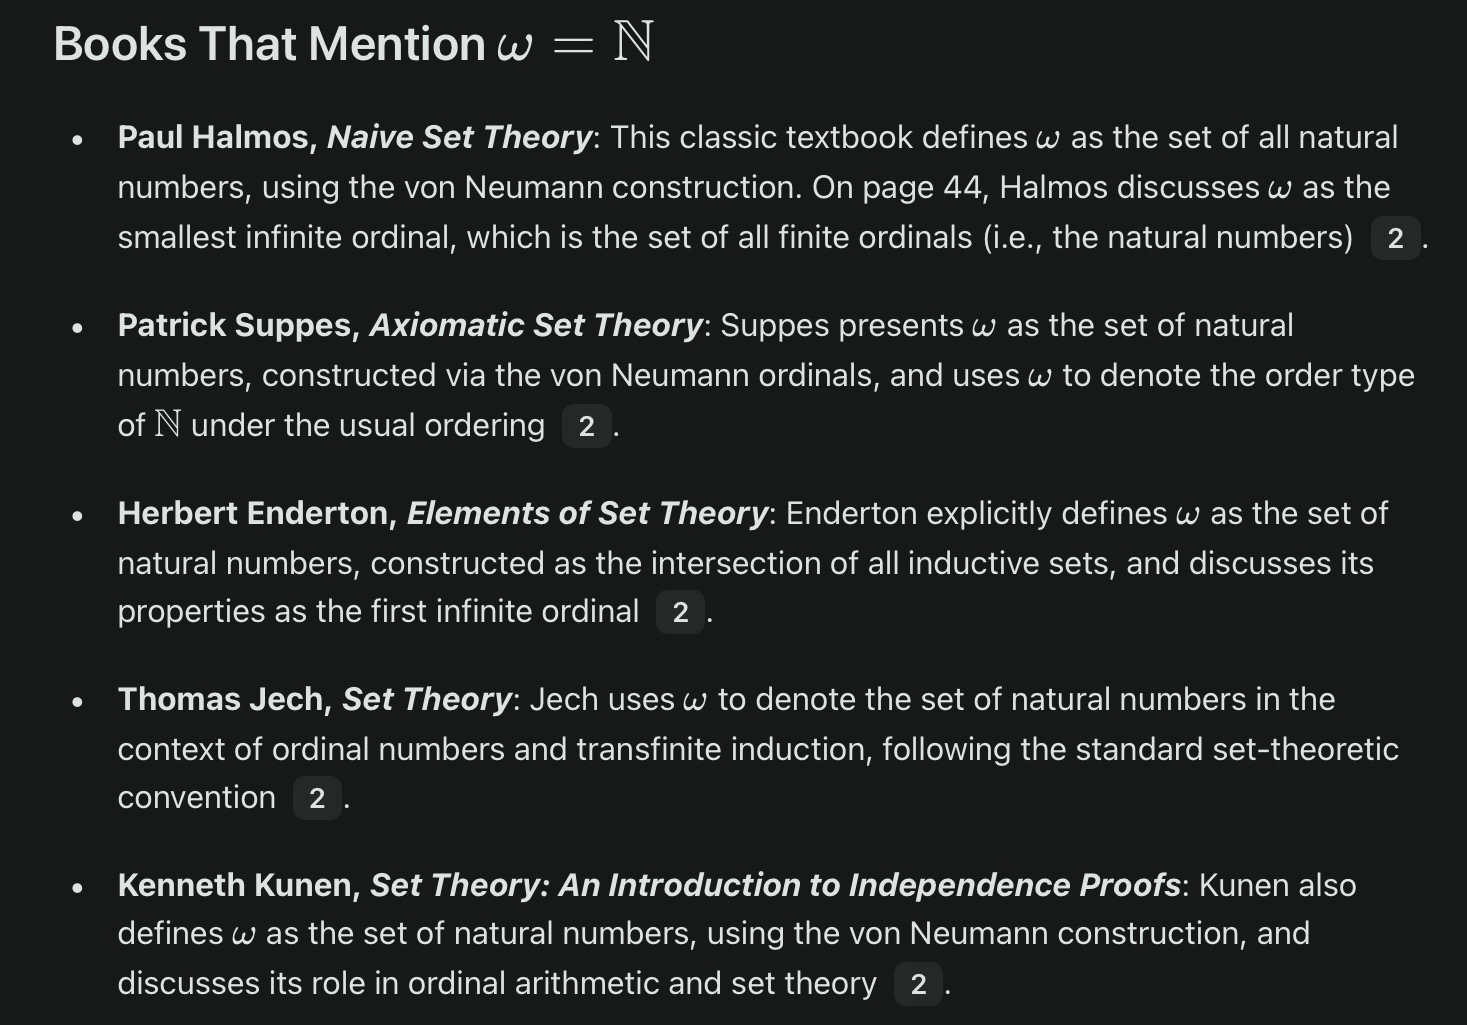
Task: Click the author name "Paul Halmos"
Action: pyautogui.click(x=214, y=137)
